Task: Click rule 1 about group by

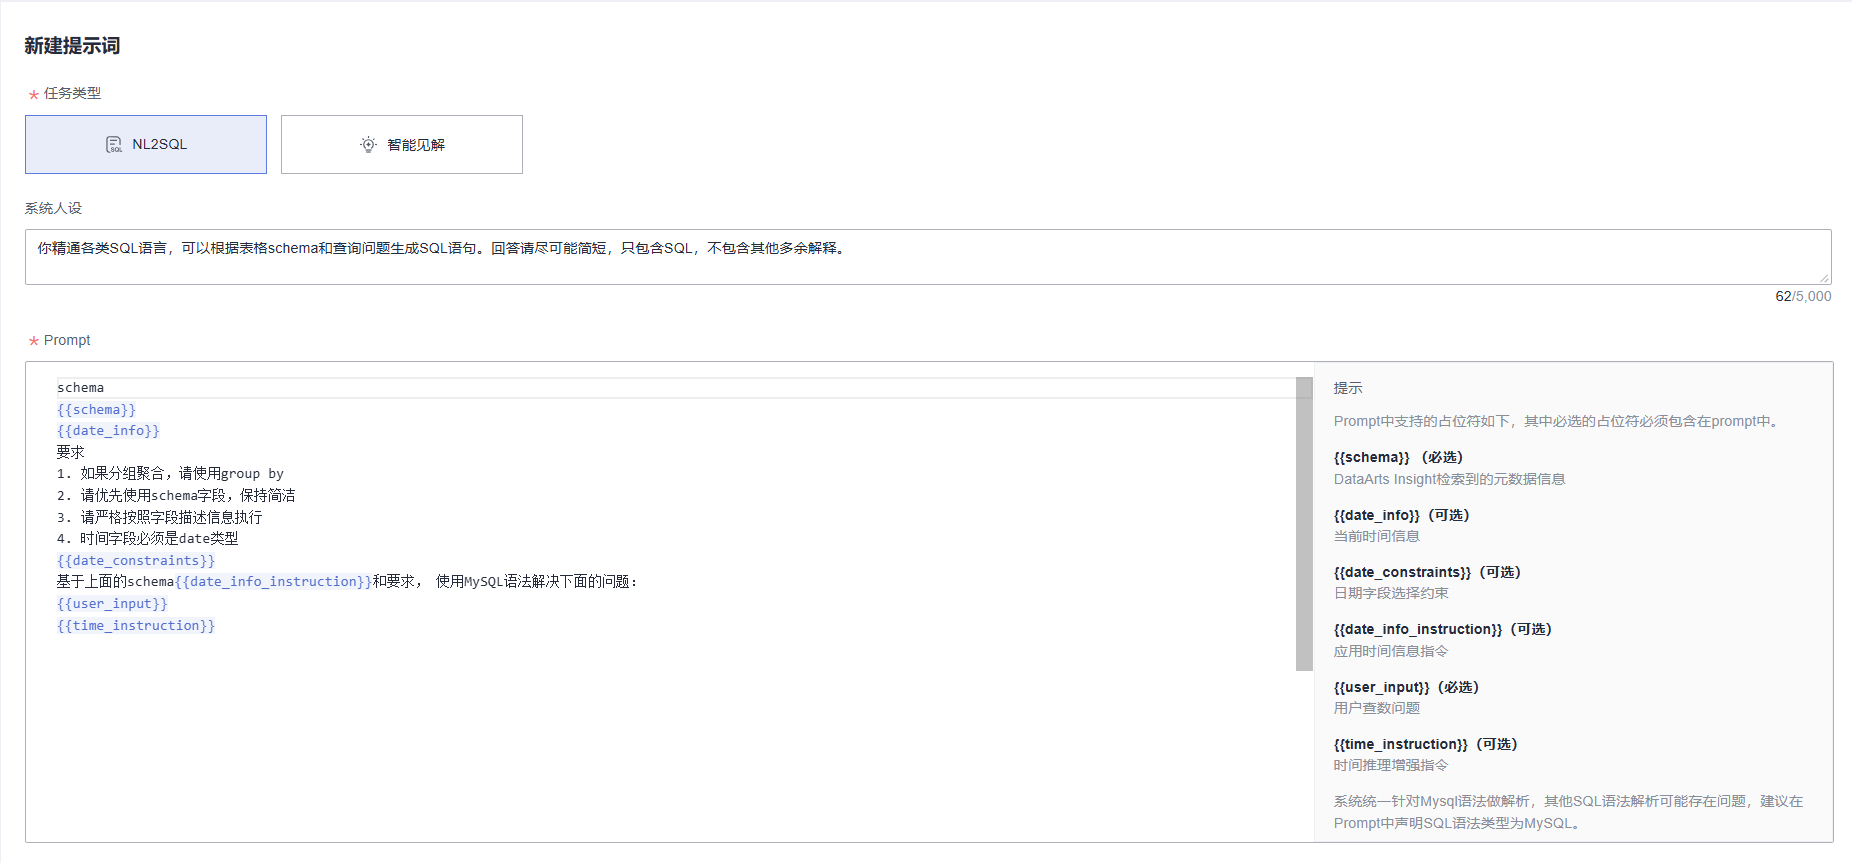Action: [170, 474]
